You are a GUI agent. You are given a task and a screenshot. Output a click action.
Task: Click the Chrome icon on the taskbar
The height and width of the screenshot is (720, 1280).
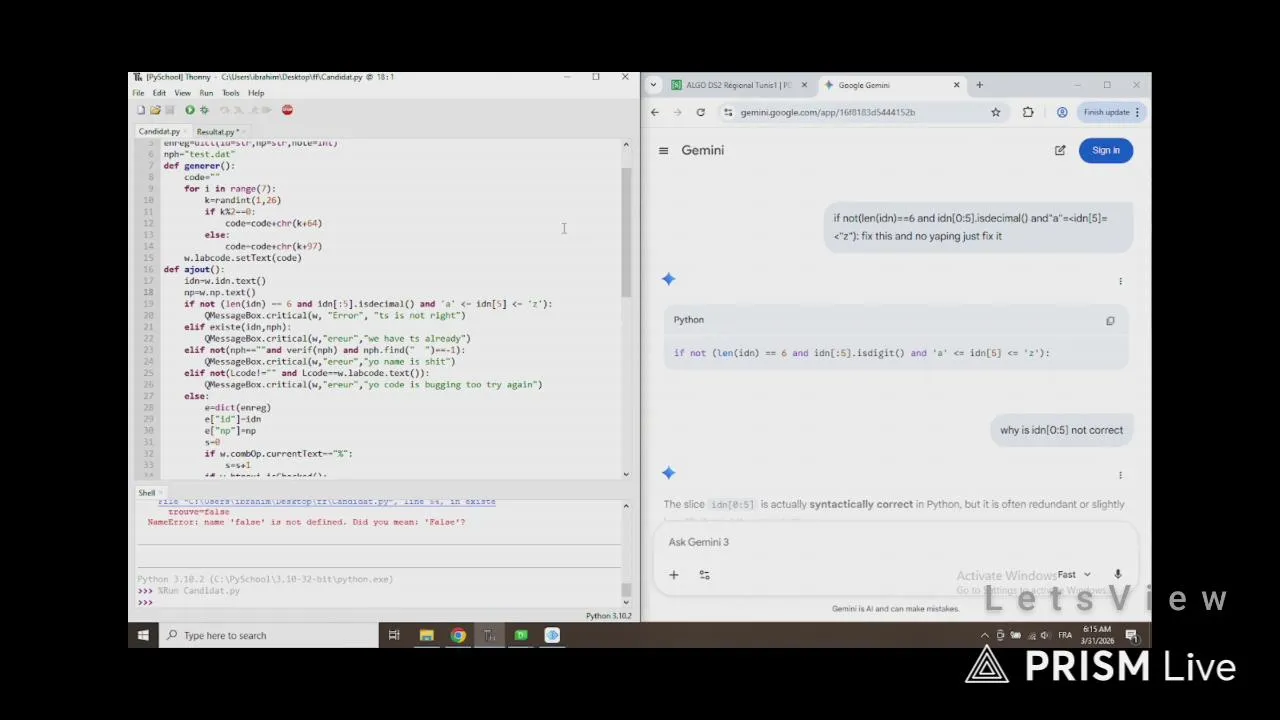[x=458, y=635]
